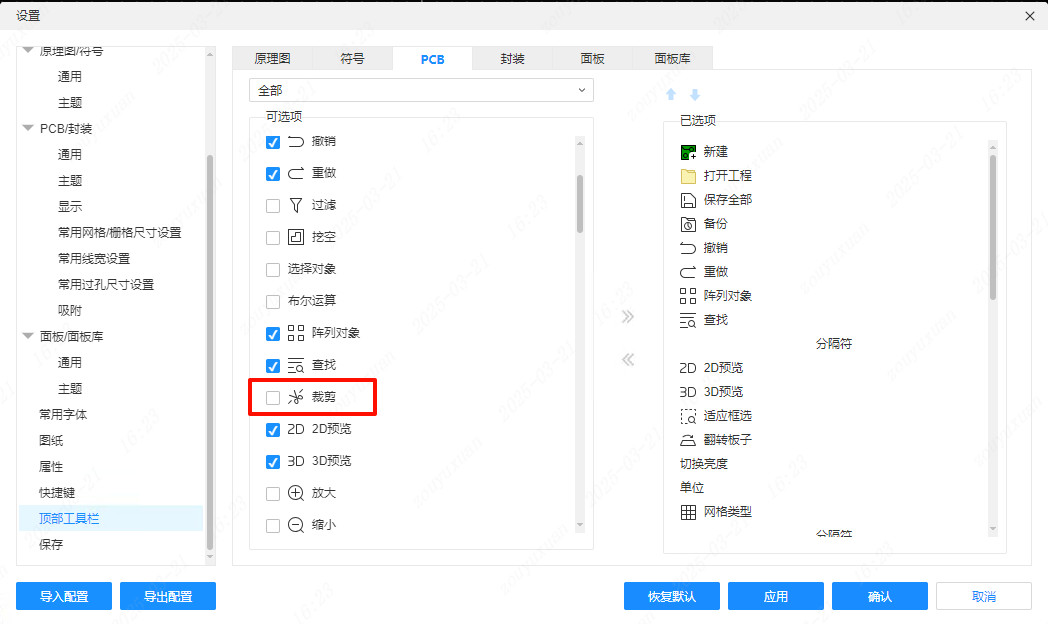
Task: Disable the 撤销 checkbox in 可选项
Action: pyautogui.click(x=272, y=142)
